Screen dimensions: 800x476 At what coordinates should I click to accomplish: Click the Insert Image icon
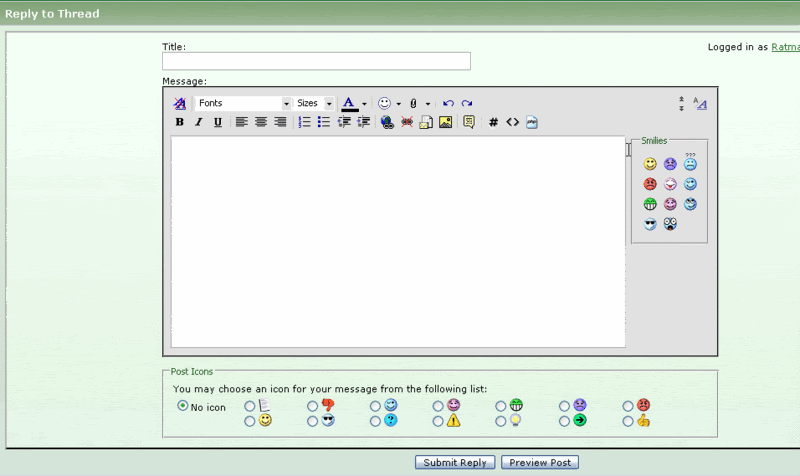(445, 122)
